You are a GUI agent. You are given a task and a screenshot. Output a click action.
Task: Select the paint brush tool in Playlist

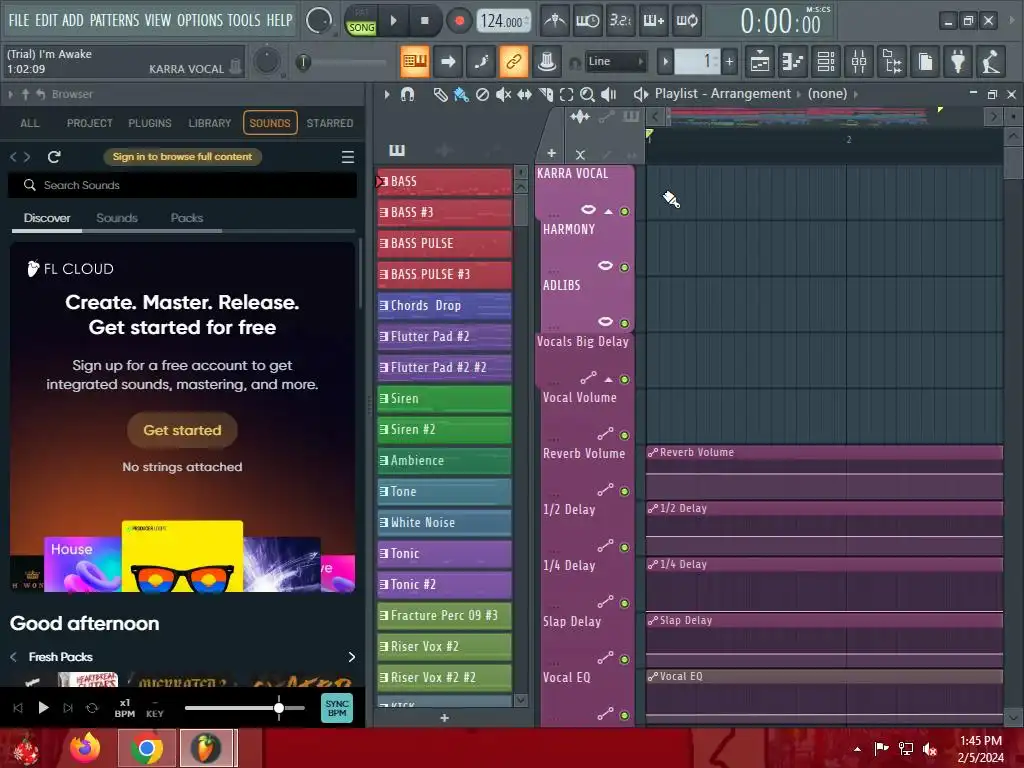click(x=461, y=95)
